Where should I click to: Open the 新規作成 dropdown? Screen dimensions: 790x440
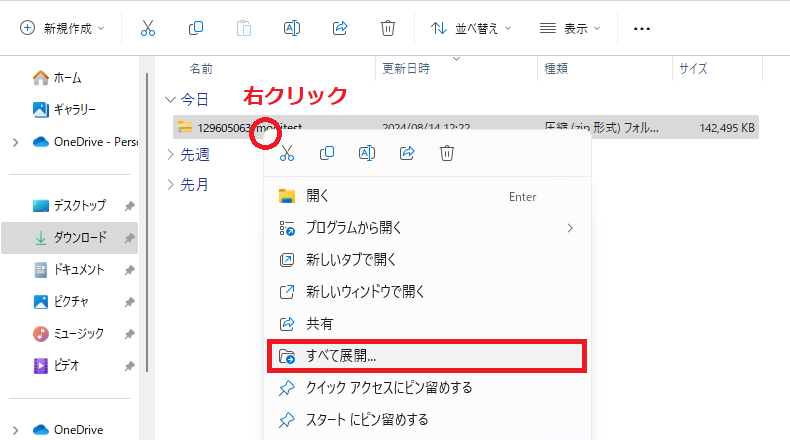click(62, 28)
